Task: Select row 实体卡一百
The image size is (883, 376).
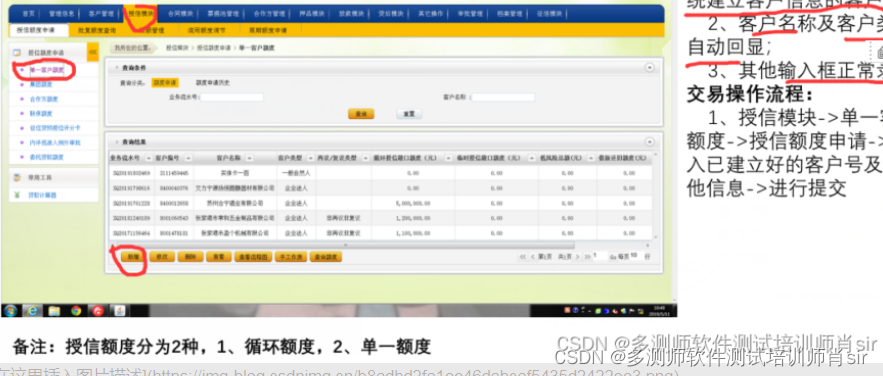Action: pos(381,173)
